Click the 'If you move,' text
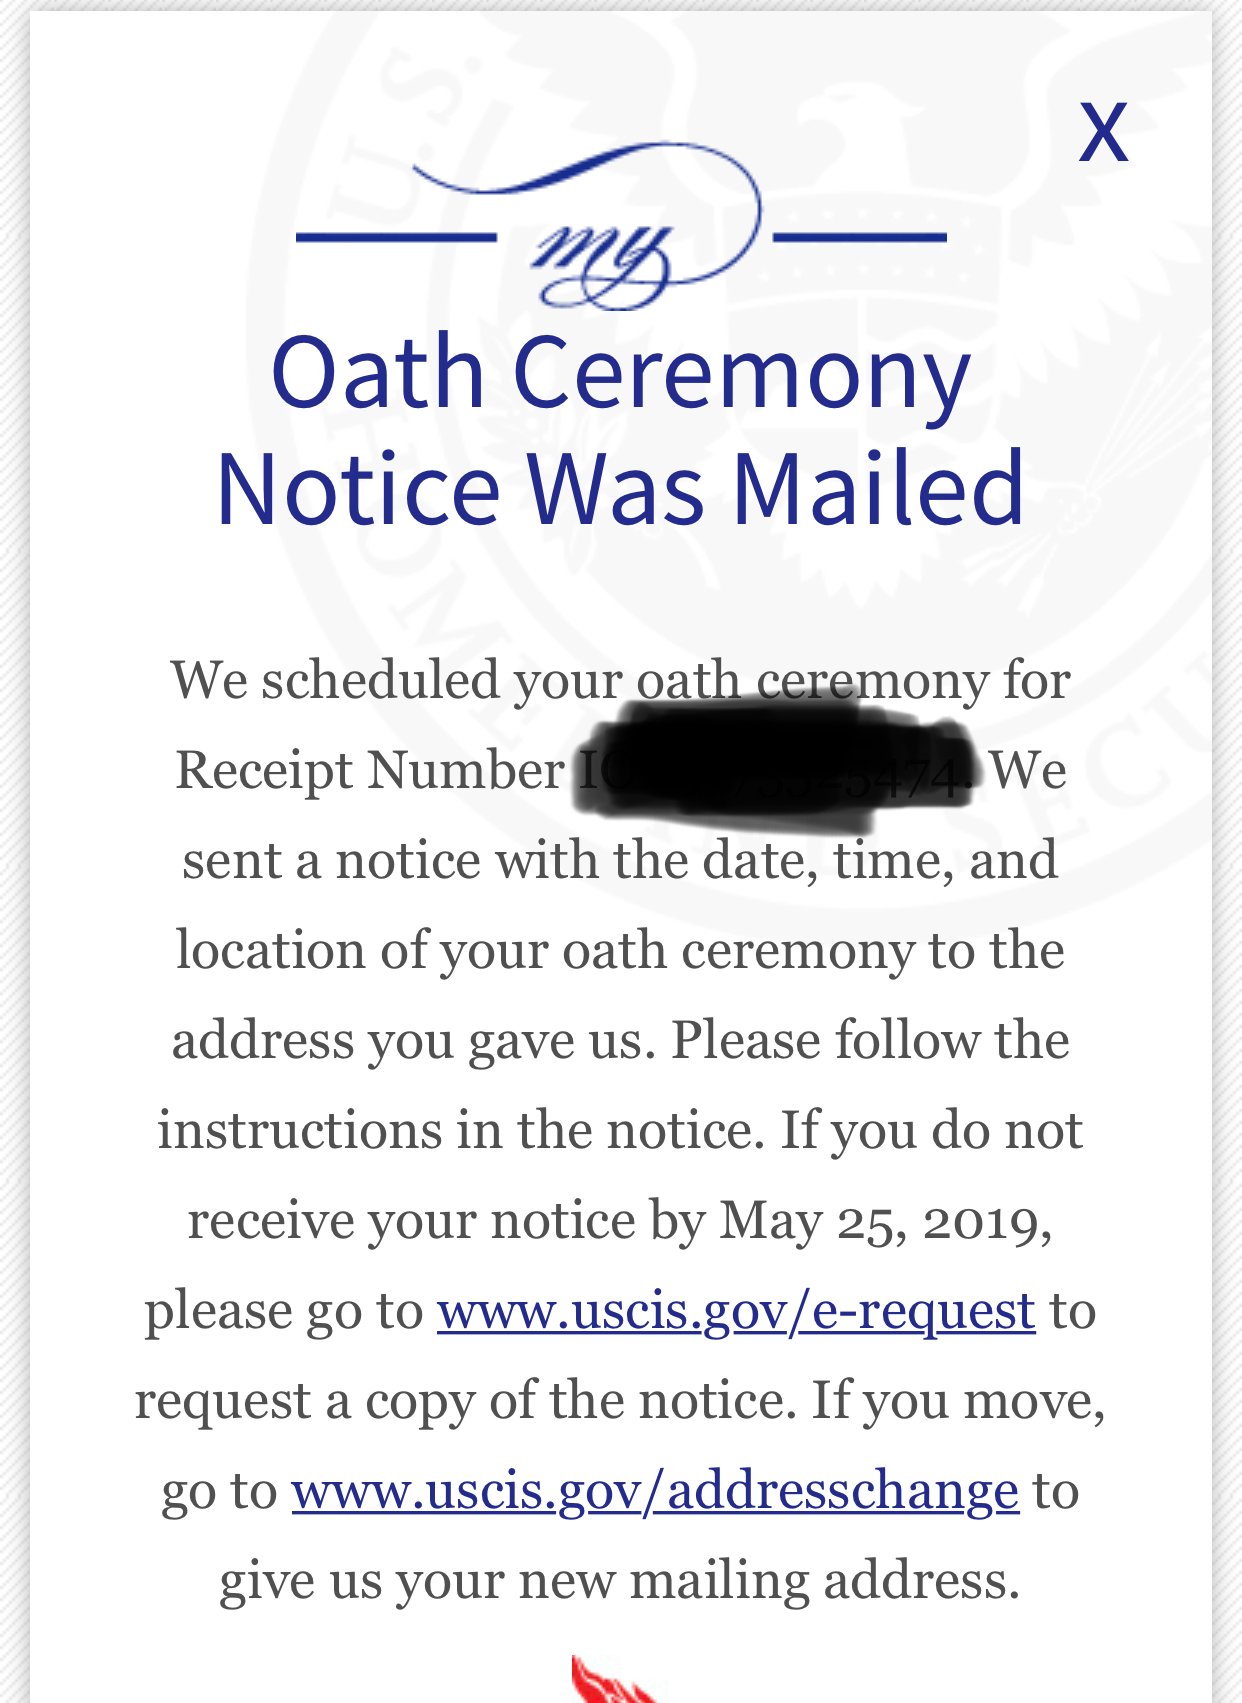The width and height of the screenshot is (1242, 1703). click(x=958, y=1402)
